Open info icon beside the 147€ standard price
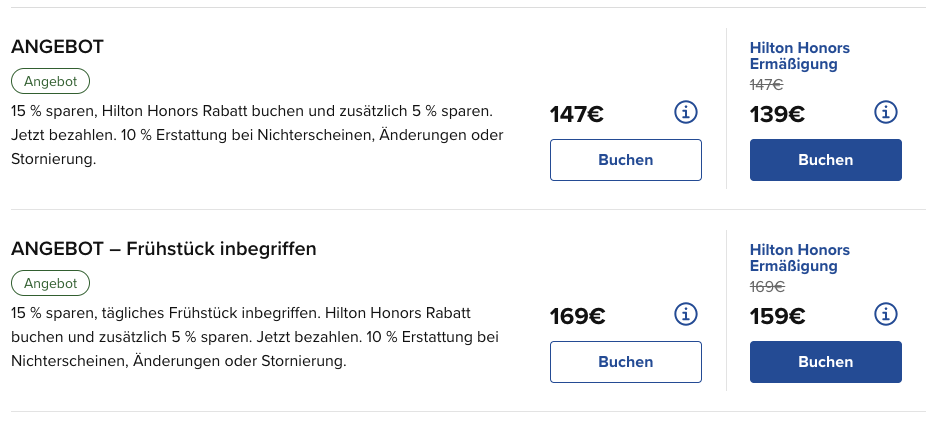939x423 pixels. (686, 112)
